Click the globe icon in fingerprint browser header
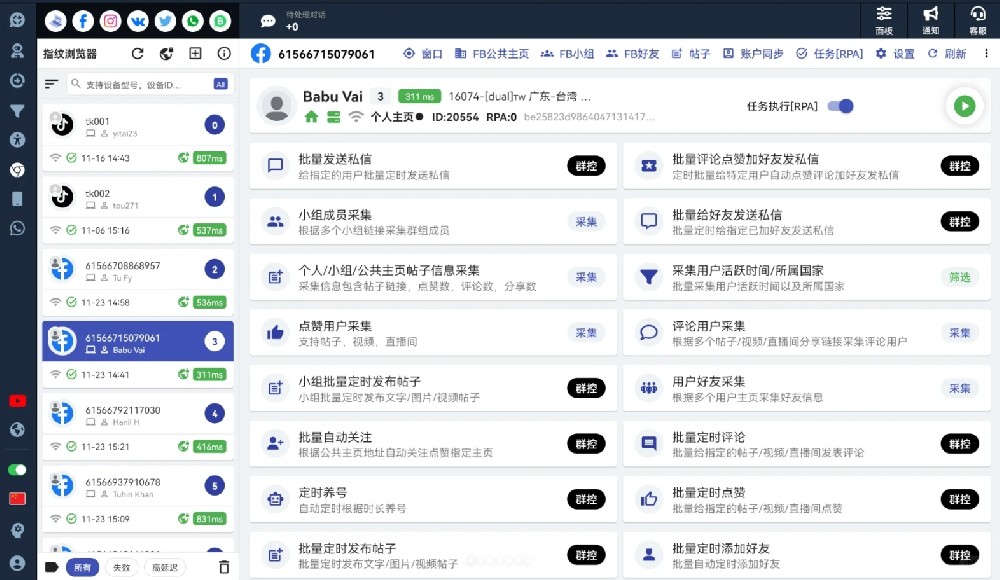1000x580 pixels. pos(166,54)
